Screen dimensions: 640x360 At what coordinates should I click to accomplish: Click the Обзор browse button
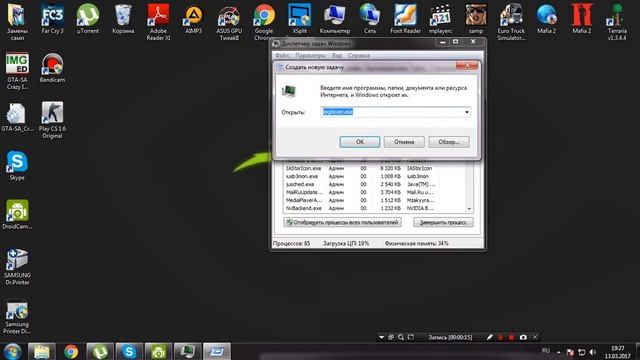tap(449, 142)
